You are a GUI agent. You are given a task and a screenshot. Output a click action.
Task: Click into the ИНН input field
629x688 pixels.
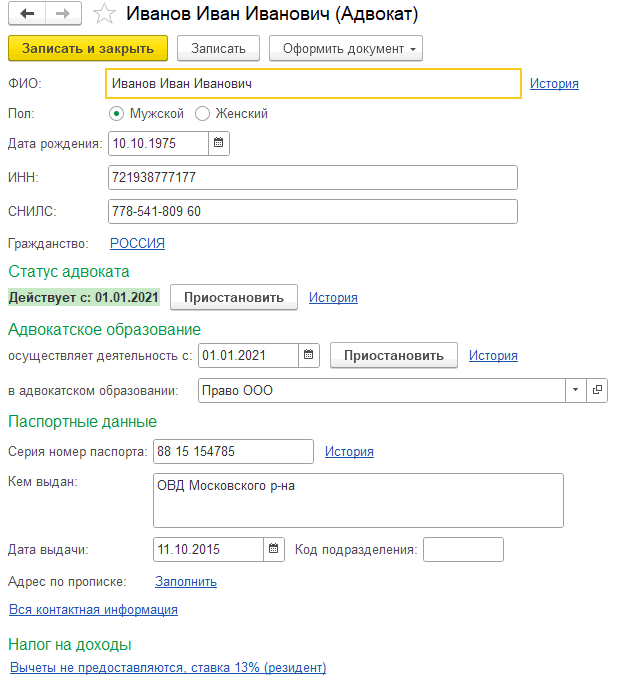point(311,177)
